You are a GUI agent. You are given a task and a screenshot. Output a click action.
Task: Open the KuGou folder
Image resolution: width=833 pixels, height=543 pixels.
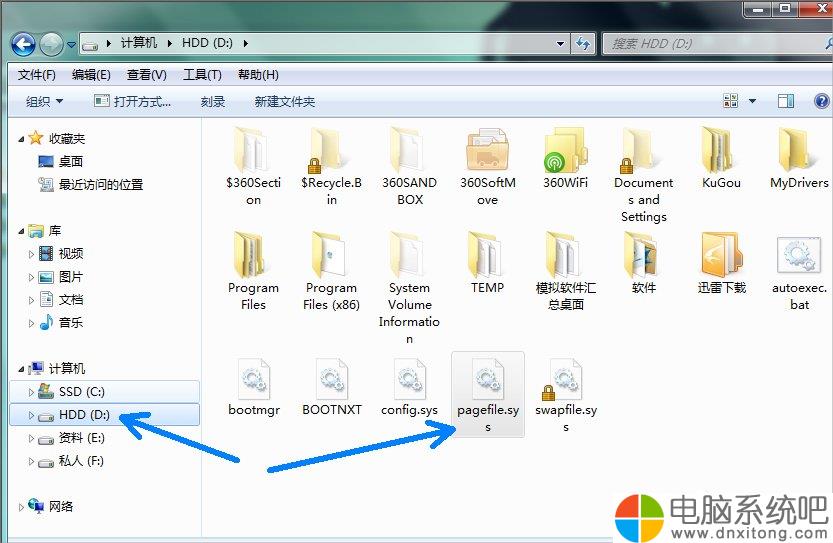point(721,149)
